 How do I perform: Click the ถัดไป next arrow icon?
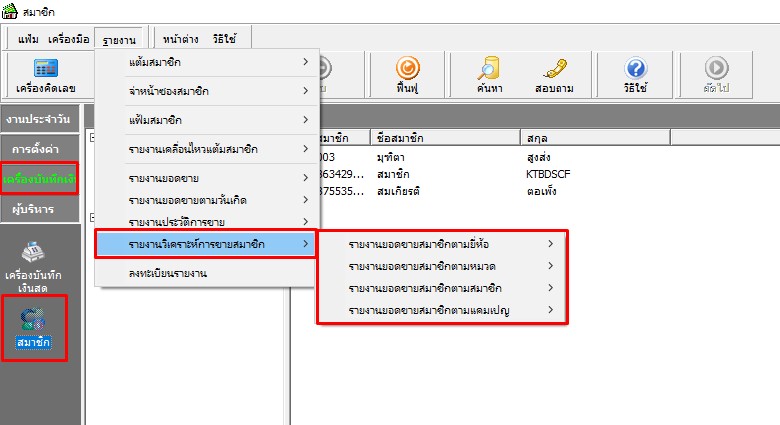click(x=715, y=76)
